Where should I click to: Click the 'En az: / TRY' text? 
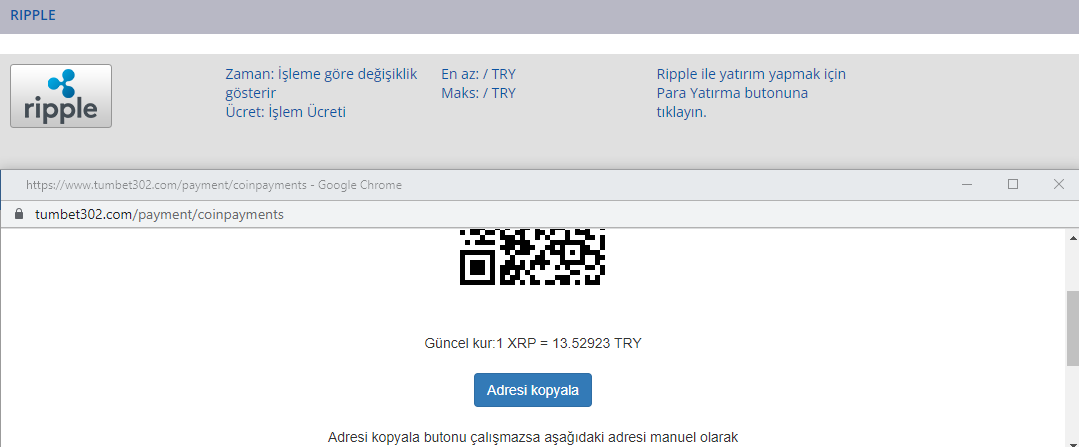pos(478,74)
